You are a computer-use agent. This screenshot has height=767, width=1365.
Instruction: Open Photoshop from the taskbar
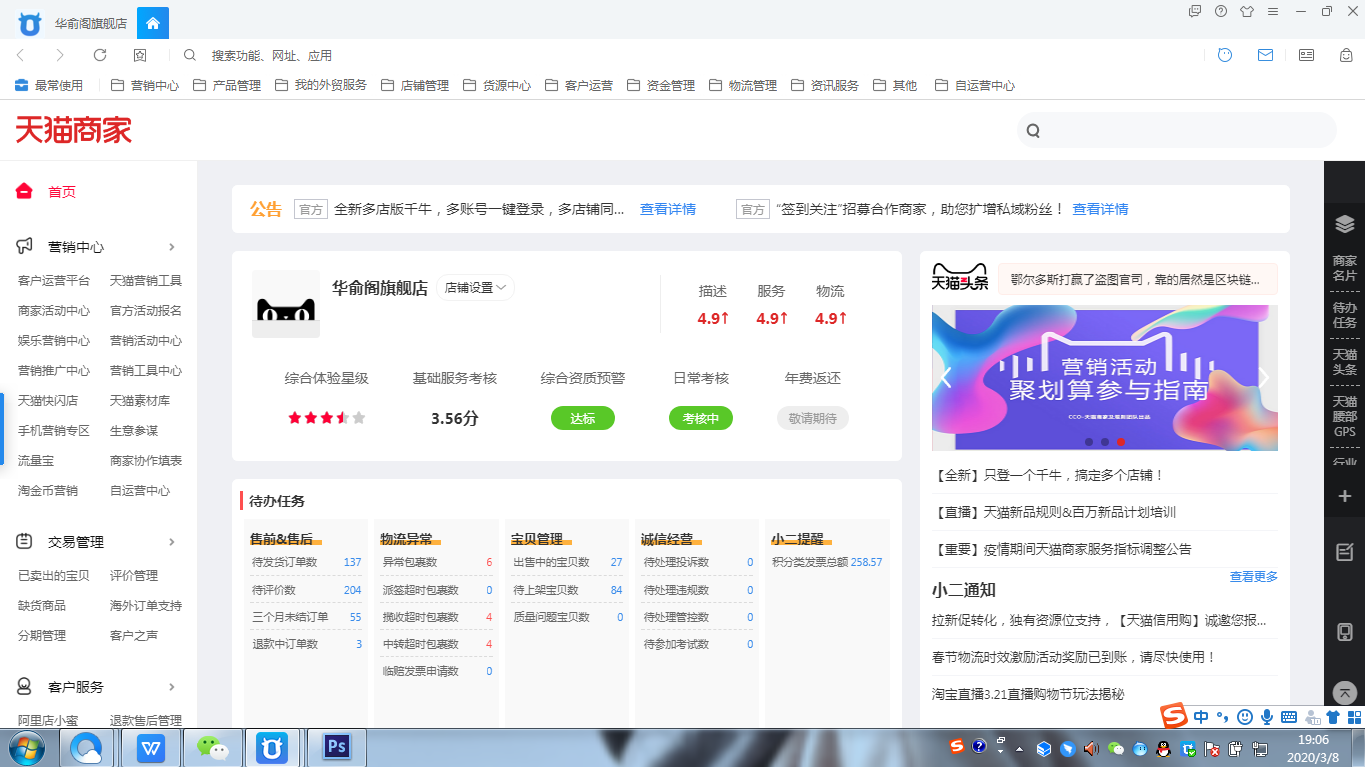(336, 747)
